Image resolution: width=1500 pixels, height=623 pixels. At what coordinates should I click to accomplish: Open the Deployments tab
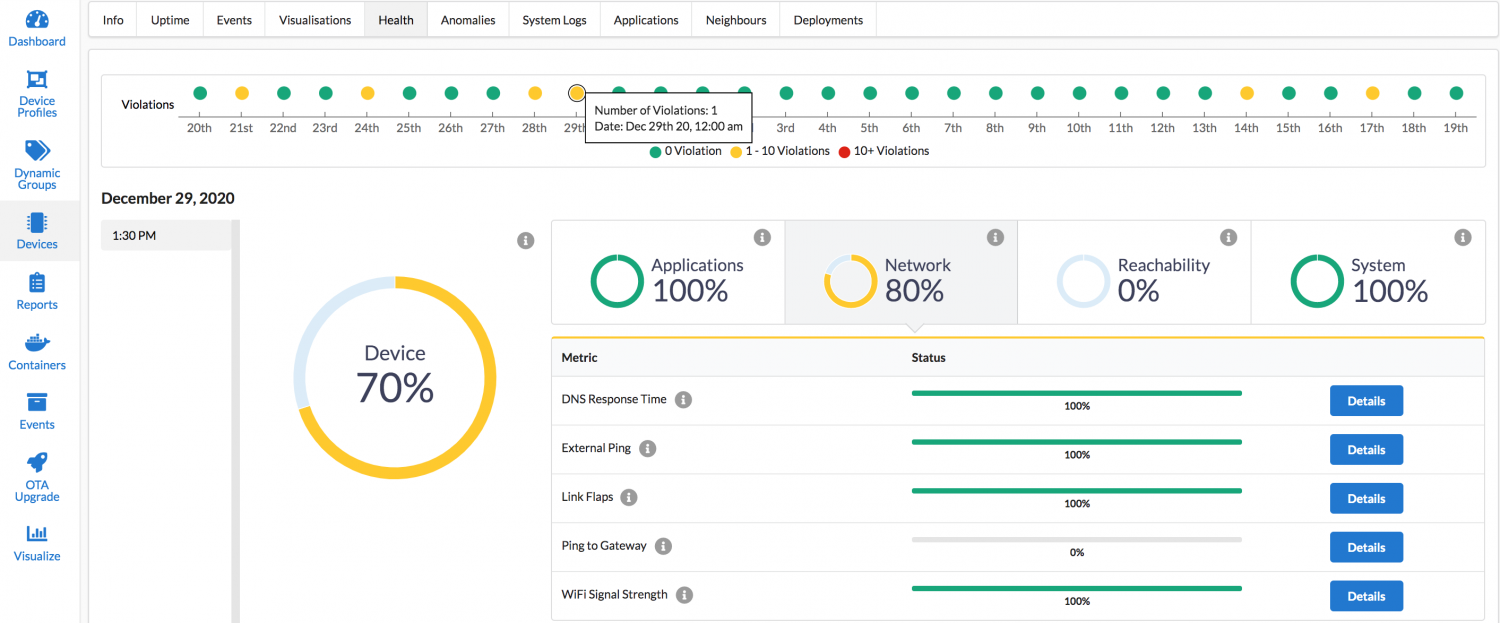(x=828, y=20)
